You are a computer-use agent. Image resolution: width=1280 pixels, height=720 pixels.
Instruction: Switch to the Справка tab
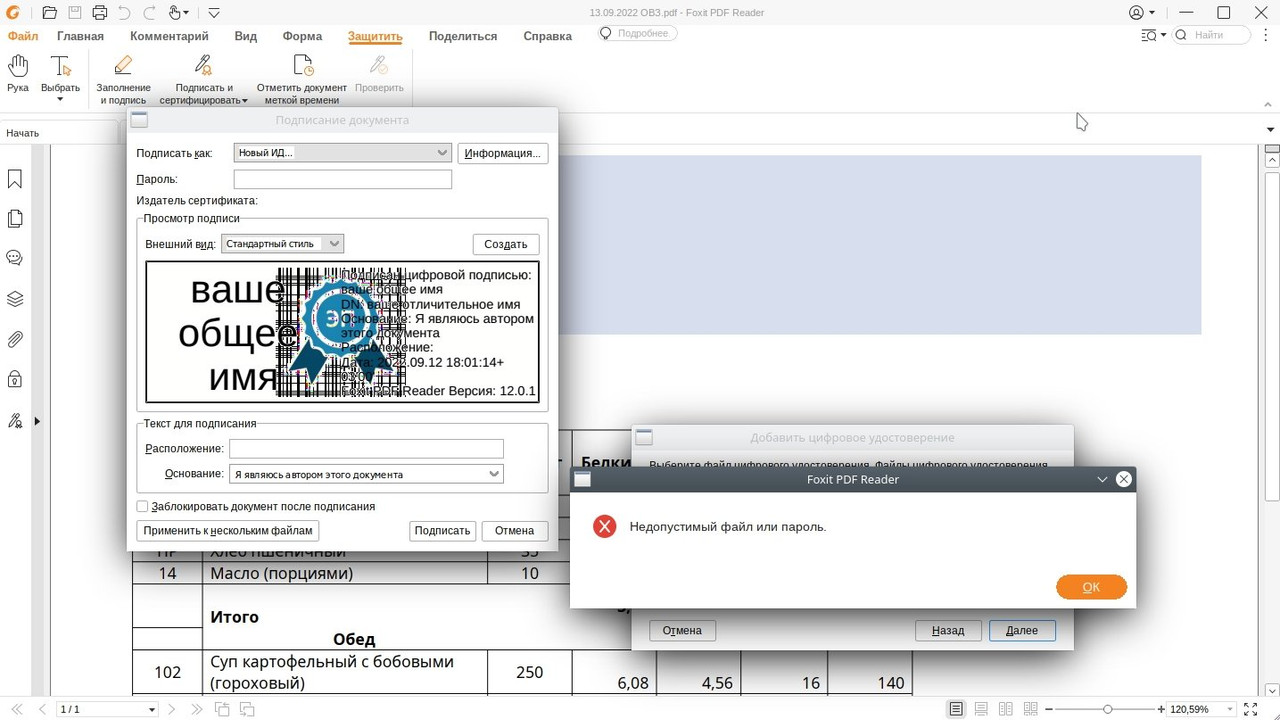[547, 36]
